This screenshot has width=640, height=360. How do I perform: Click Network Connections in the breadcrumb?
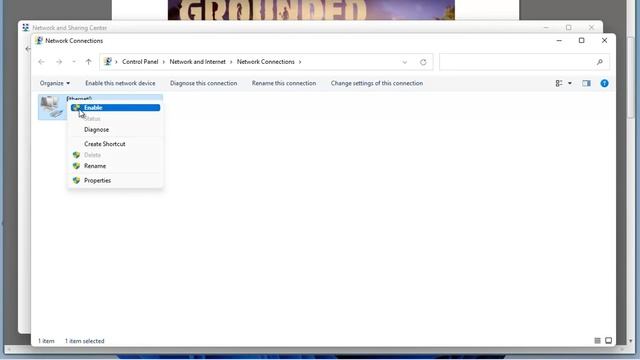click(x=266, y=62)
